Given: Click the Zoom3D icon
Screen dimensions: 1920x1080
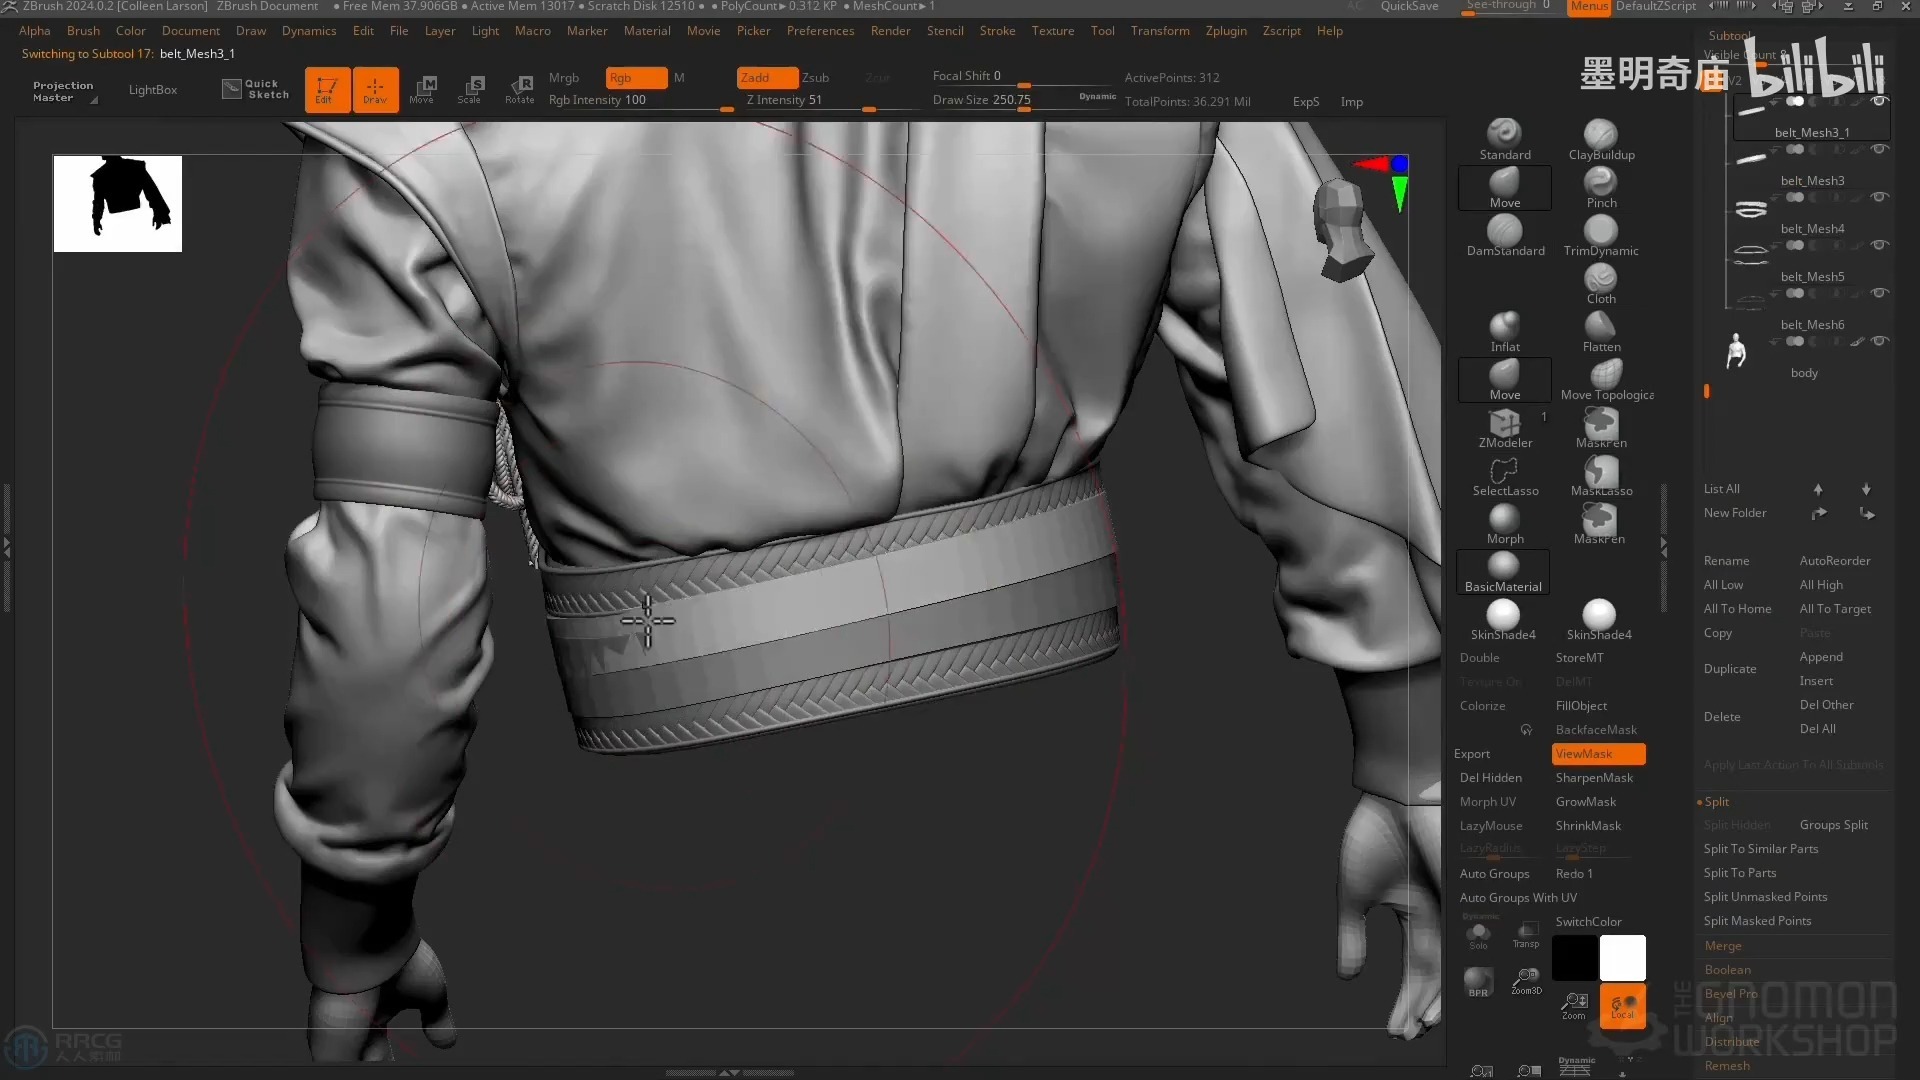Looking at the screenshot, I should pos(1526,981).
